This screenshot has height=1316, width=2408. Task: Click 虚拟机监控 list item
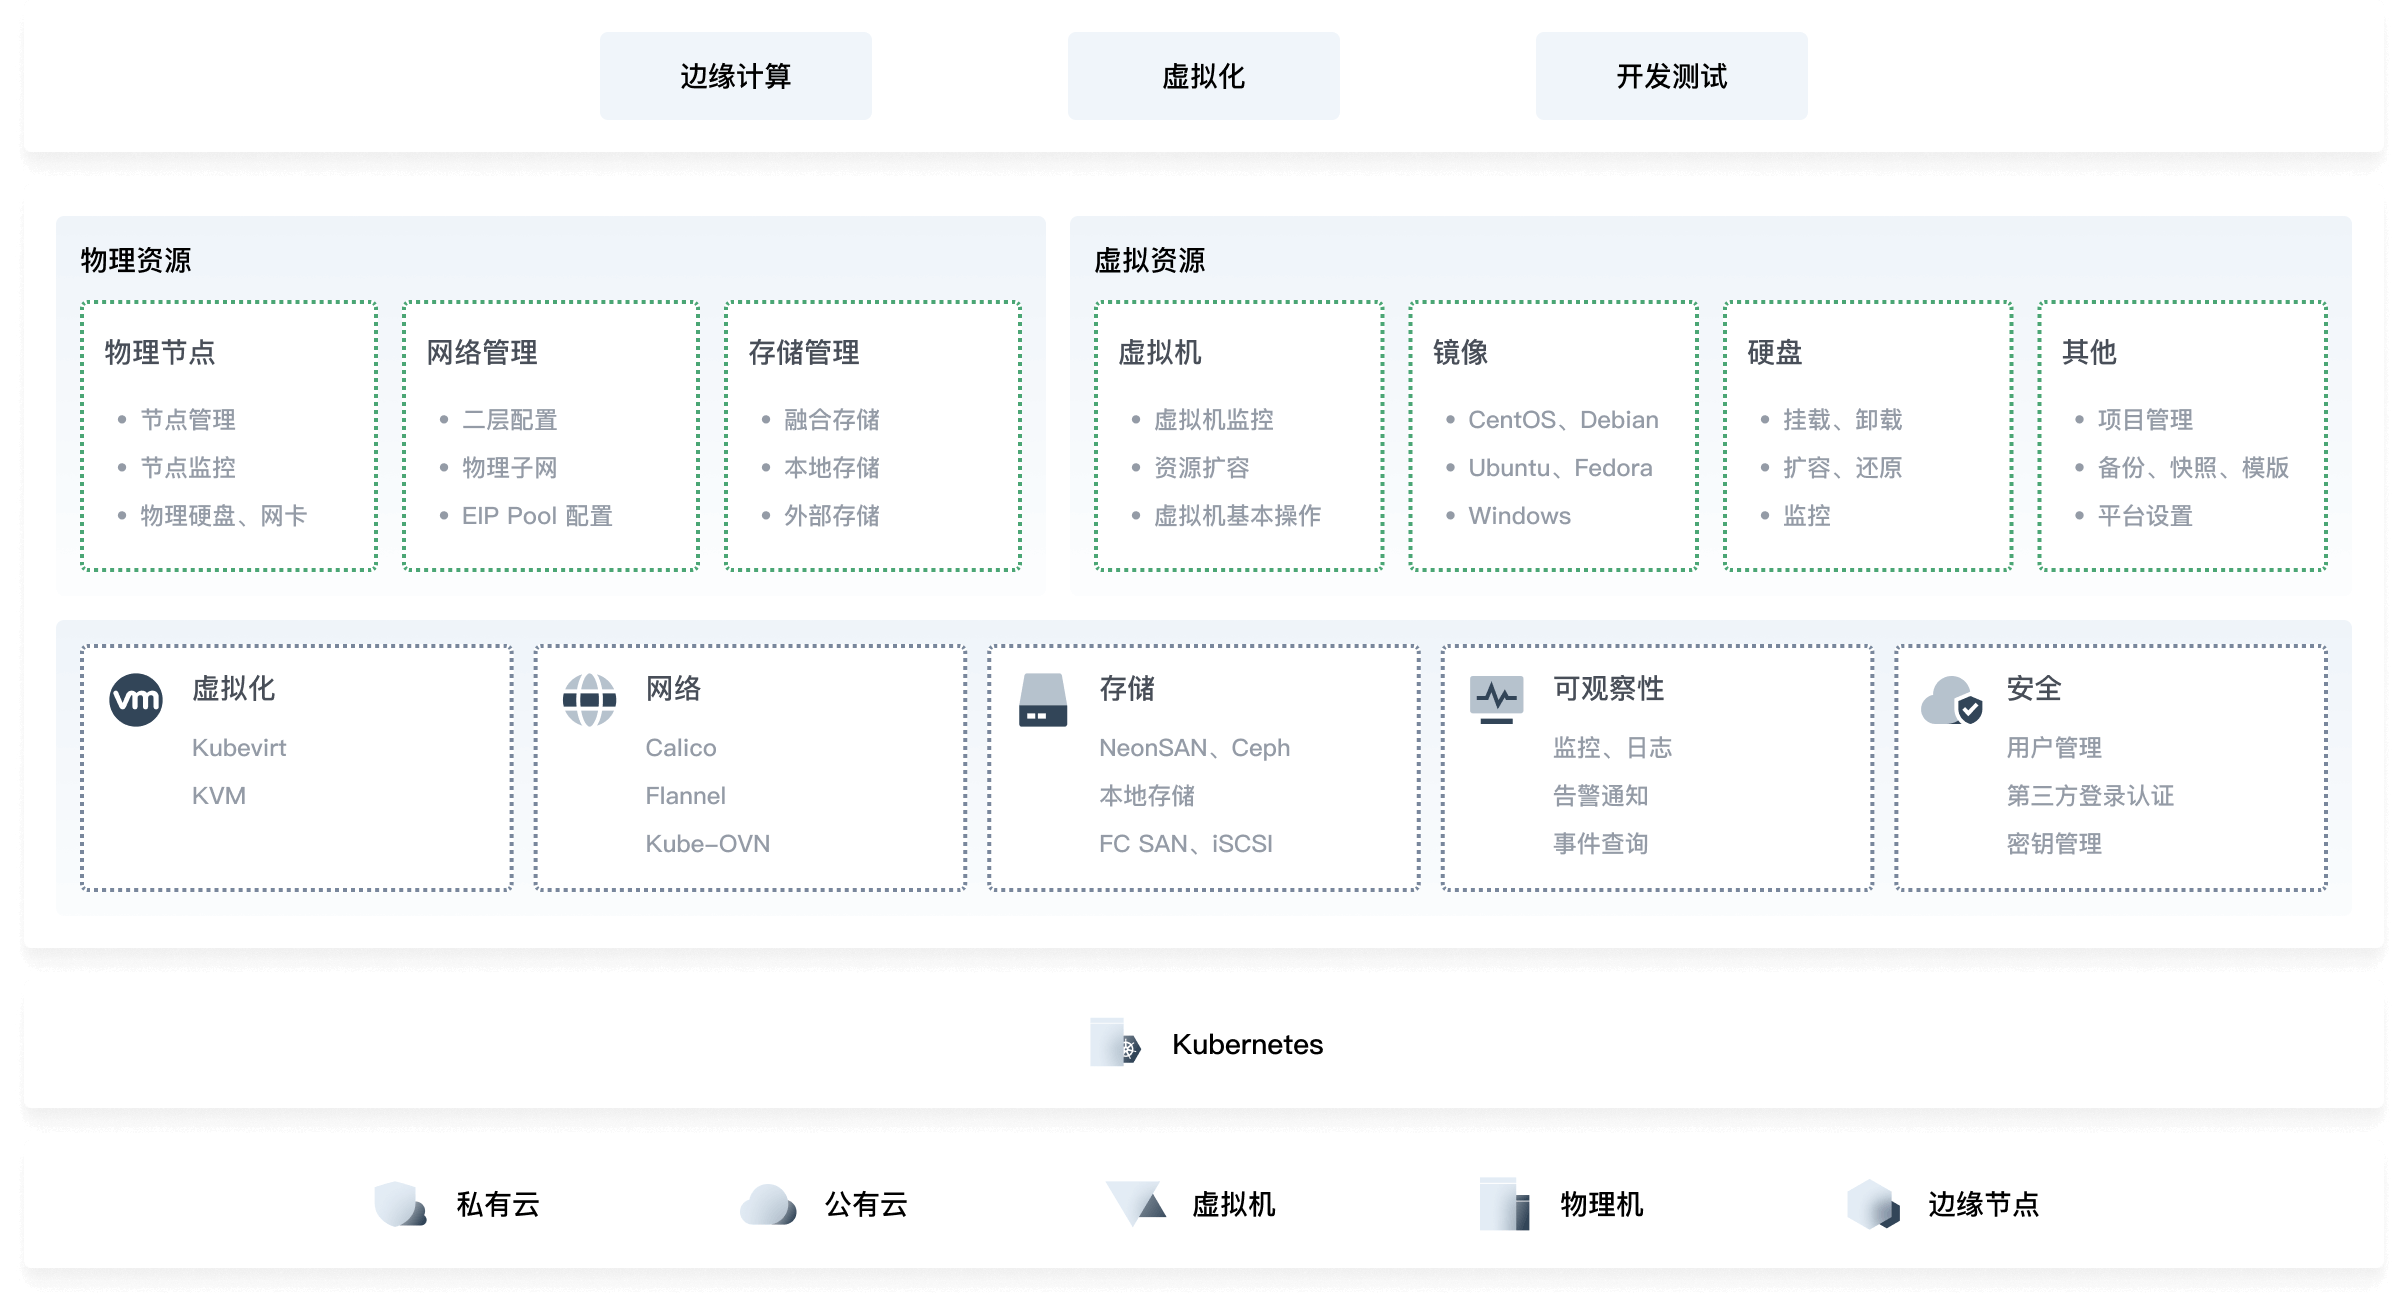pos(1214,420)
